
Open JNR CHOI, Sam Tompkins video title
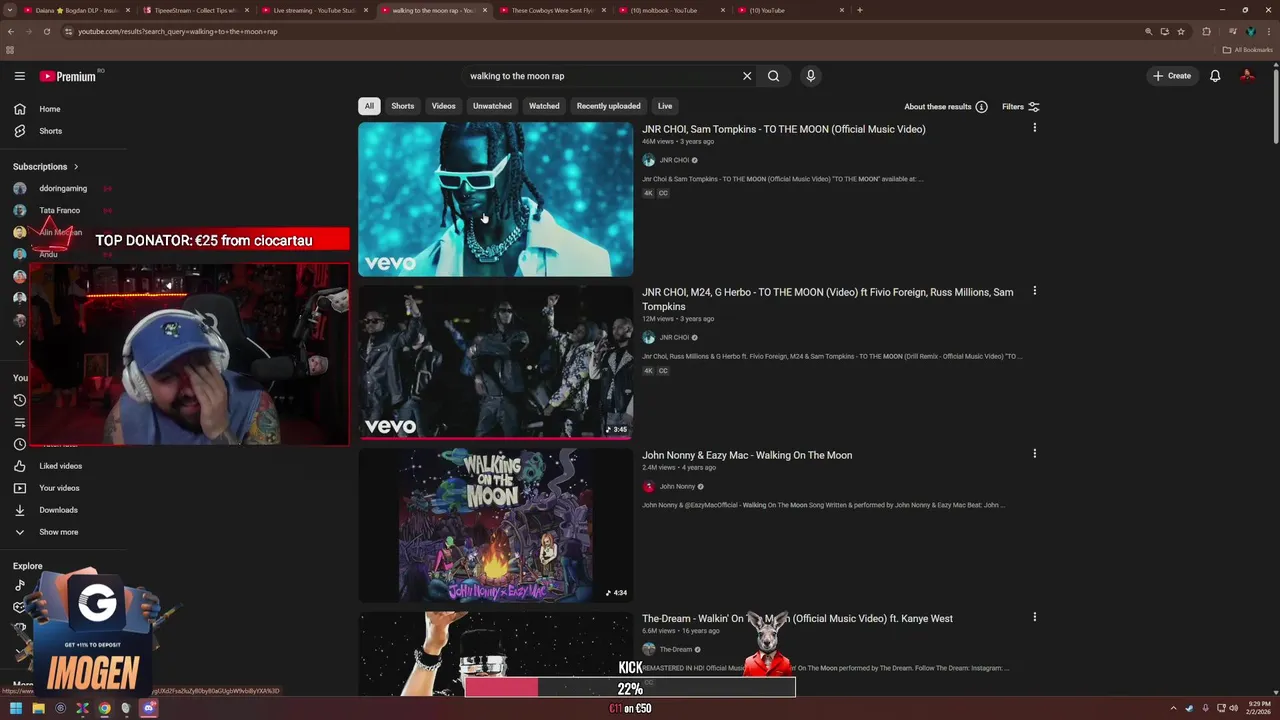tap(783, 129)
